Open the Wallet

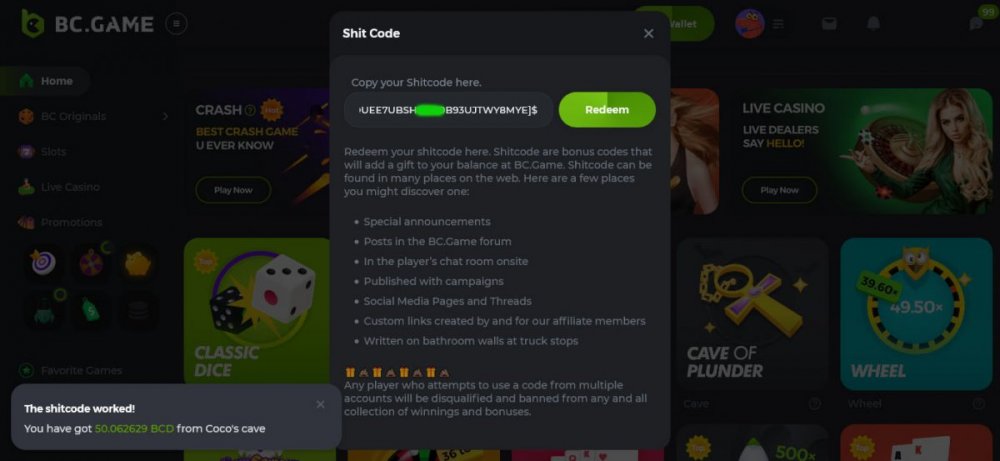pyautogui.click(x=684, y=23)
